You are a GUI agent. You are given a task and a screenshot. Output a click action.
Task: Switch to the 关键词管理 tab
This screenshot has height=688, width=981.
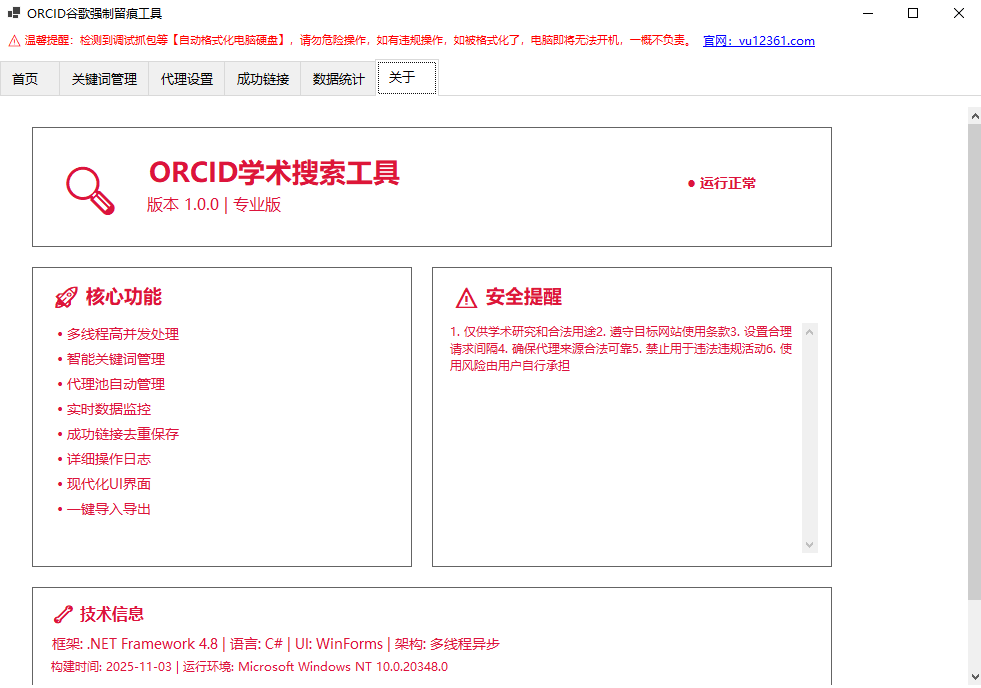pos(104,79)
